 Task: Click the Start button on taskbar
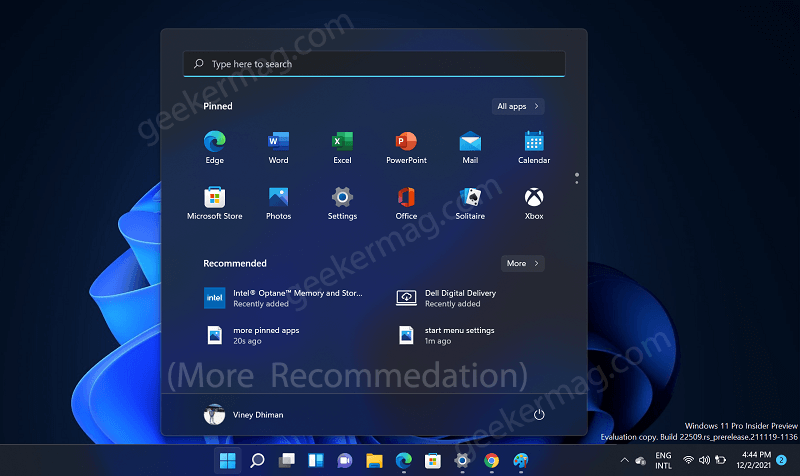228,461
